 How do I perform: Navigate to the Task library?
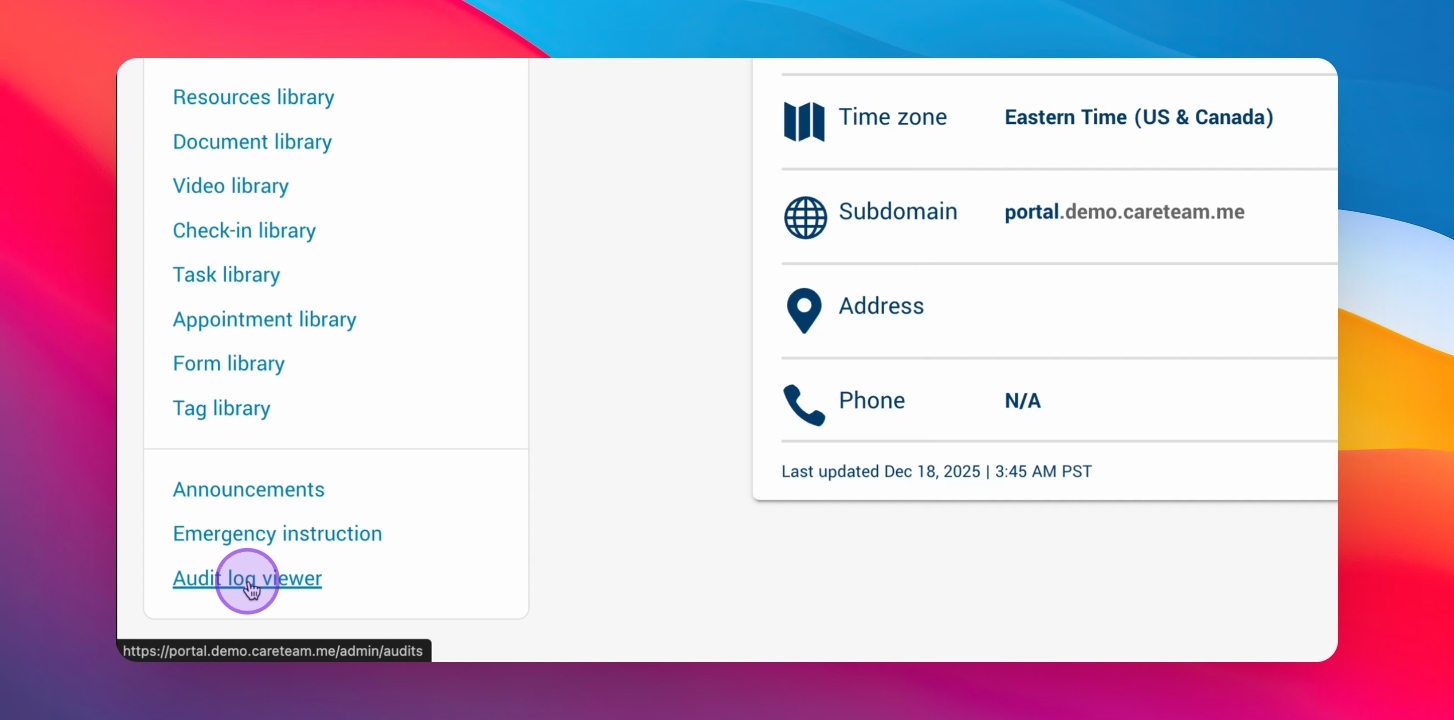point(226,275)
